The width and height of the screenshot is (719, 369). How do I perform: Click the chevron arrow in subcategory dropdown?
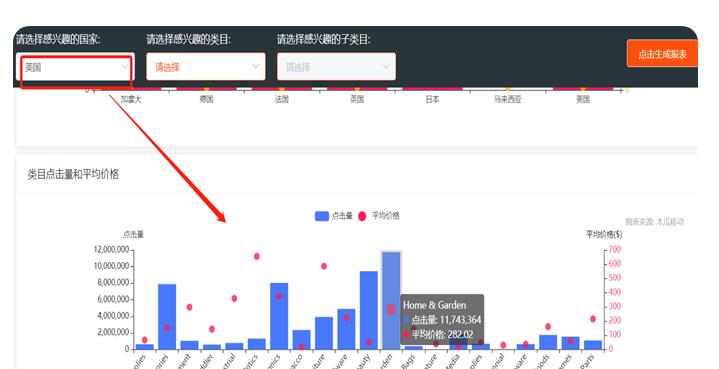coord(386,66)
